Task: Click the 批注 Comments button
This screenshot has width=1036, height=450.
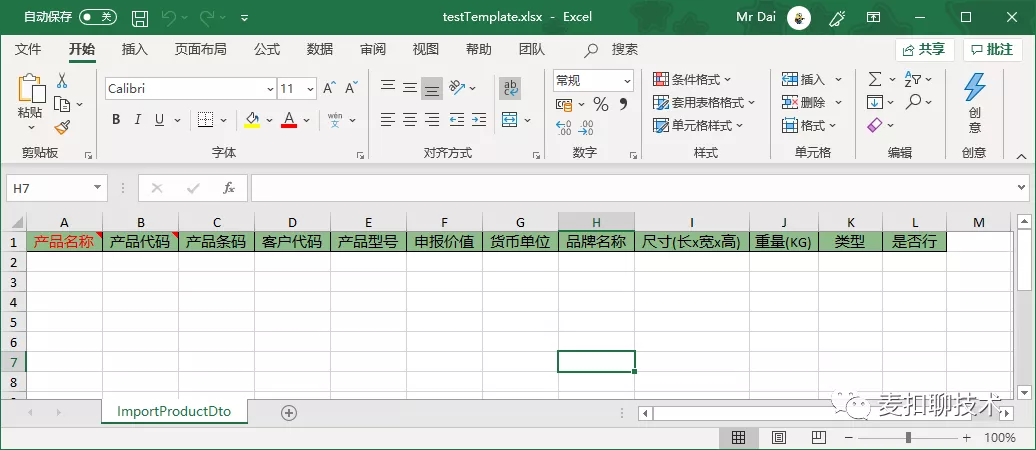Action: pos(992,50)
